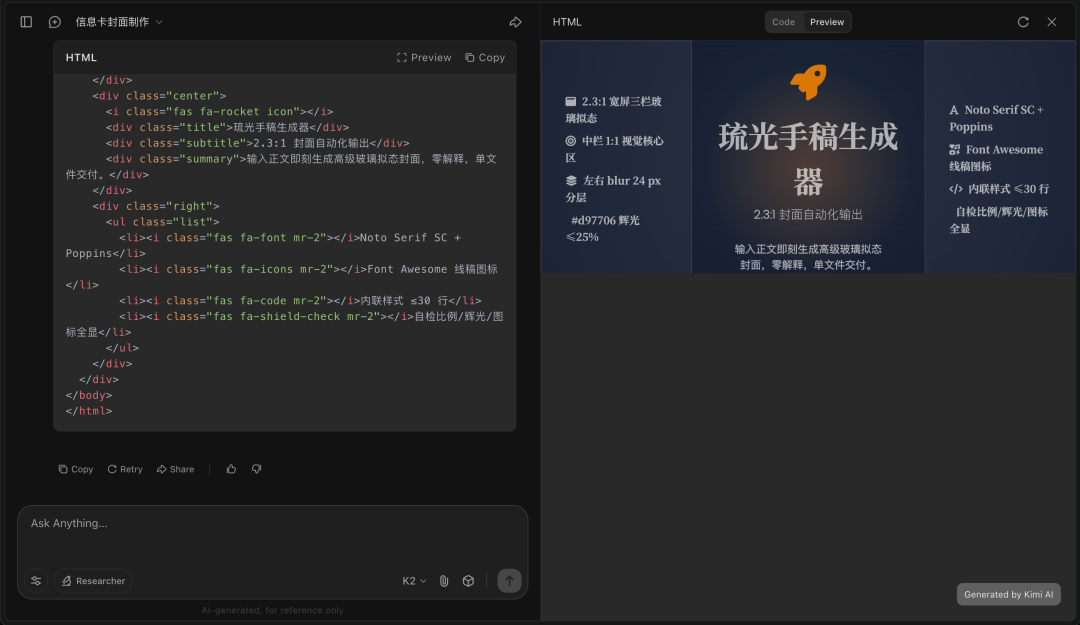Enable Researcher mode
Image resolution: width=1080 pixels, height=625 pixels.
pyautogui.click(x=92, y=580)
